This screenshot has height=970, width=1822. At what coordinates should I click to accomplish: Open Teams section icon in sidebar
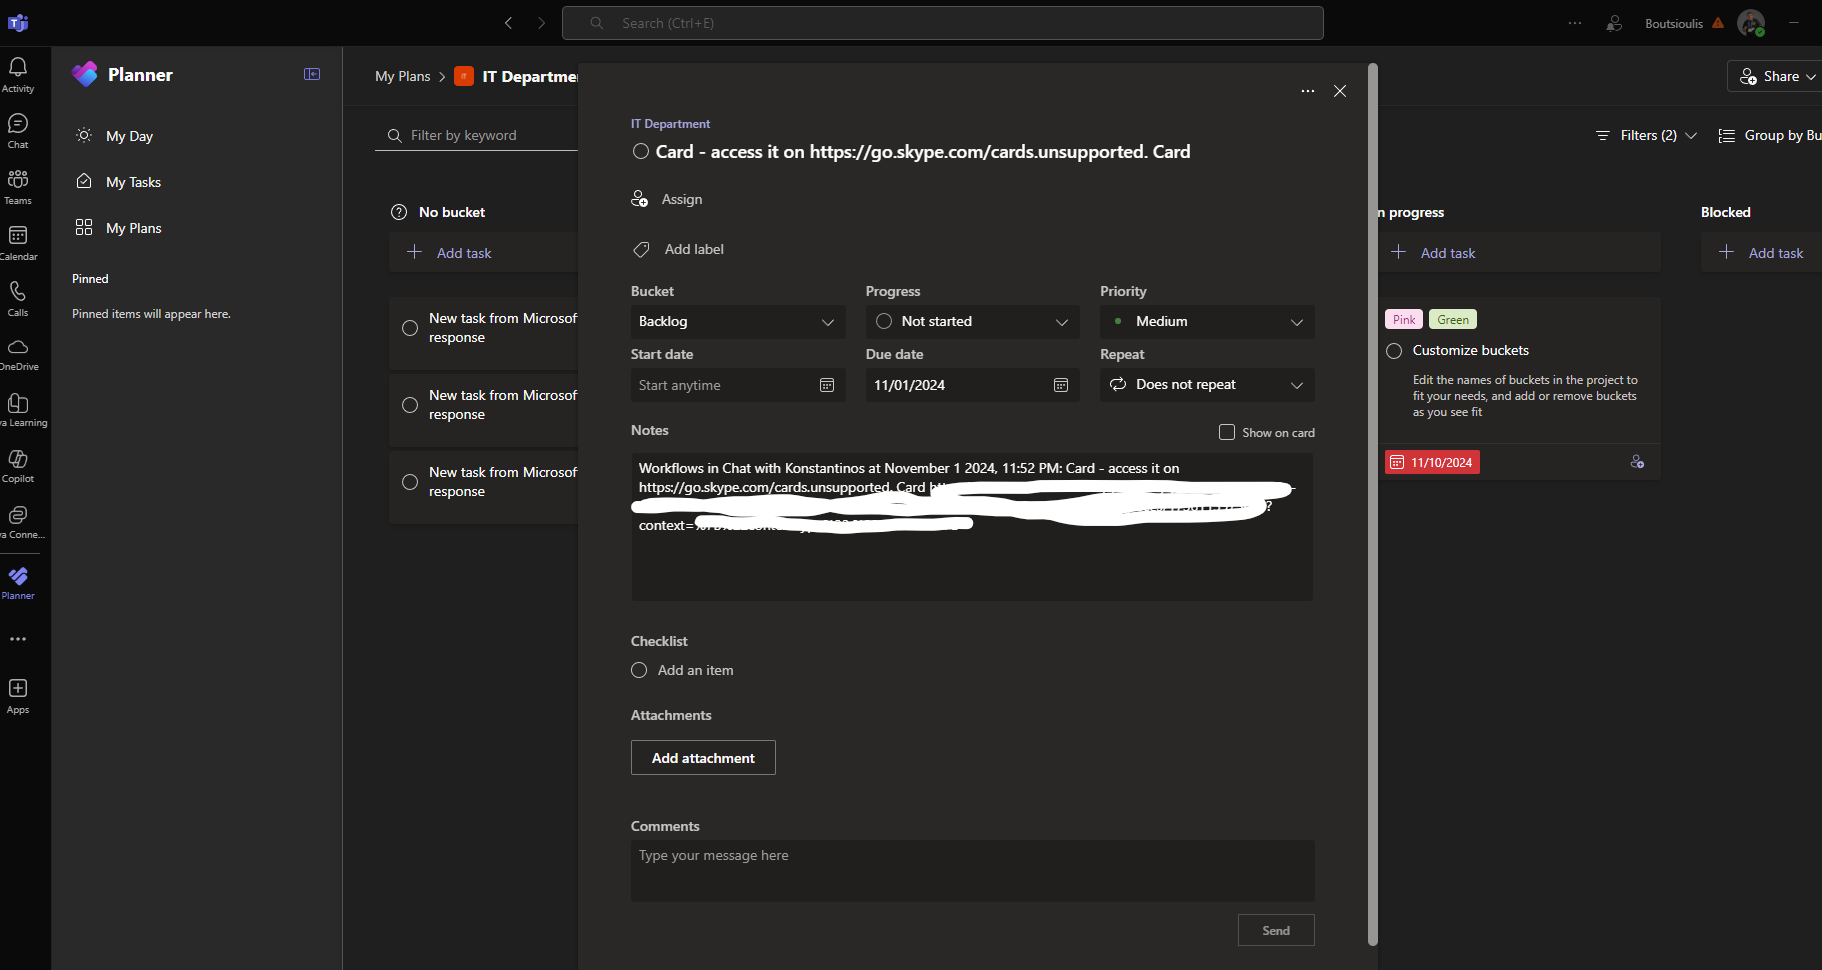[x=18, y=187]
